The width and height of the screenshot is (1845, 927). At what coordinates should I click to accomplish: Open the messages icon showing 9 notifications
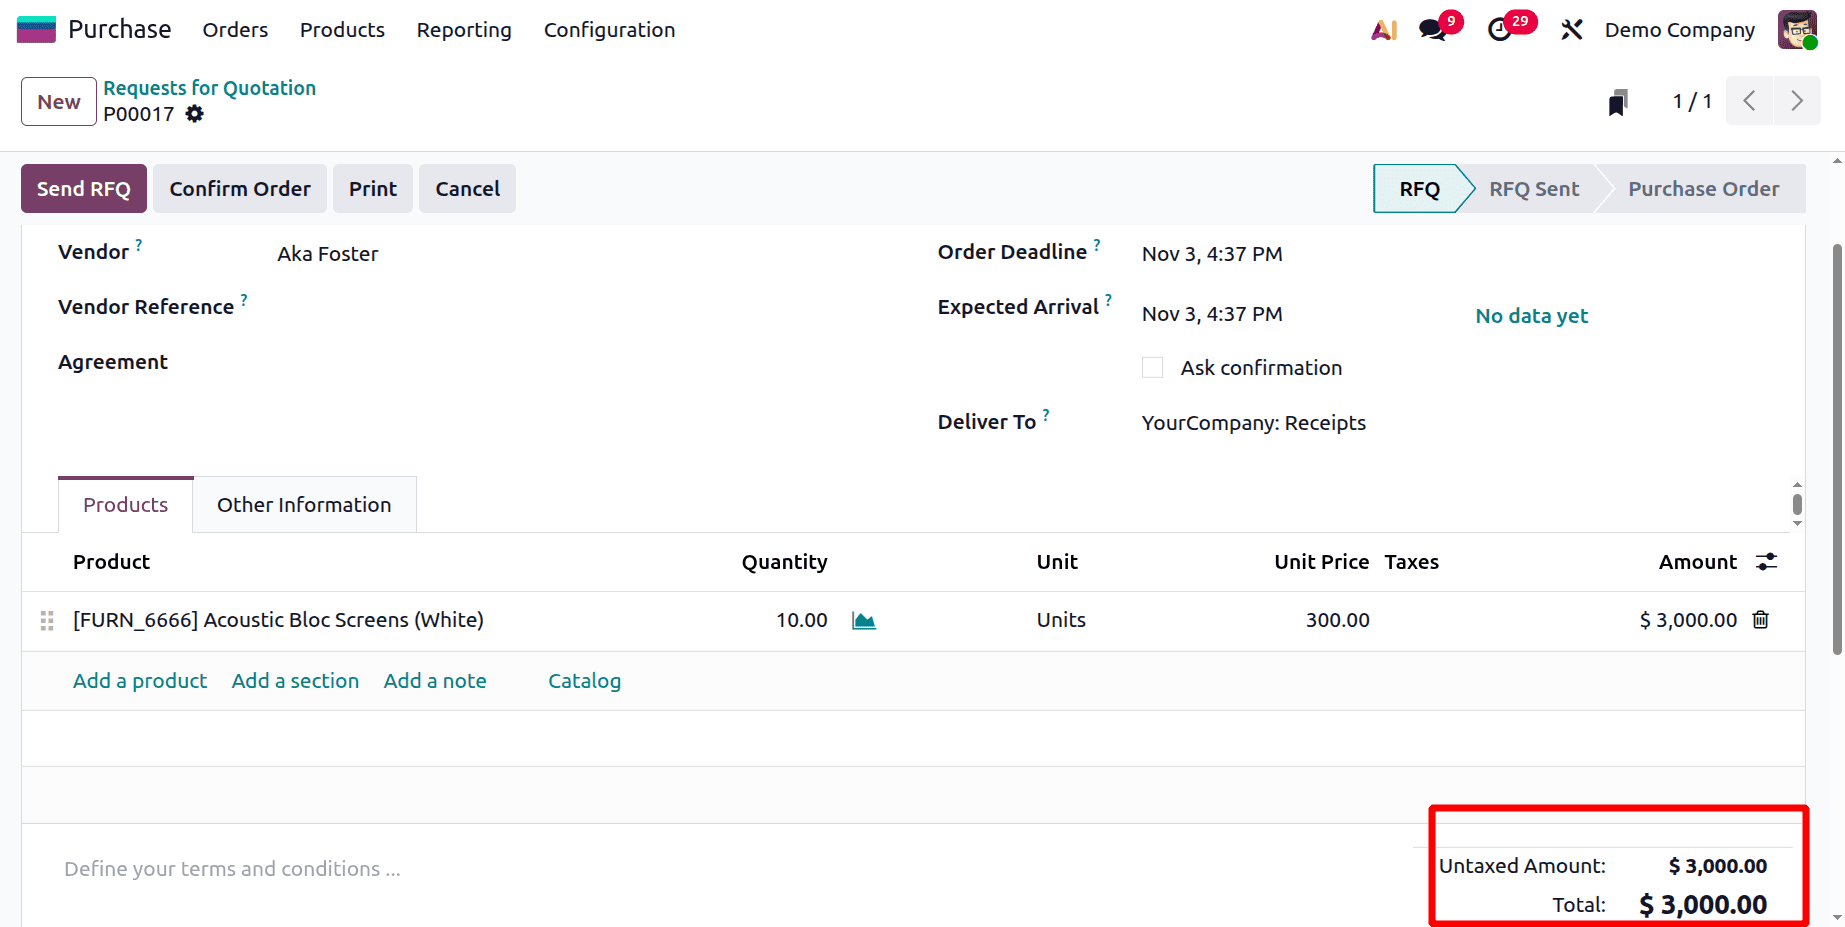(1432, 29)
